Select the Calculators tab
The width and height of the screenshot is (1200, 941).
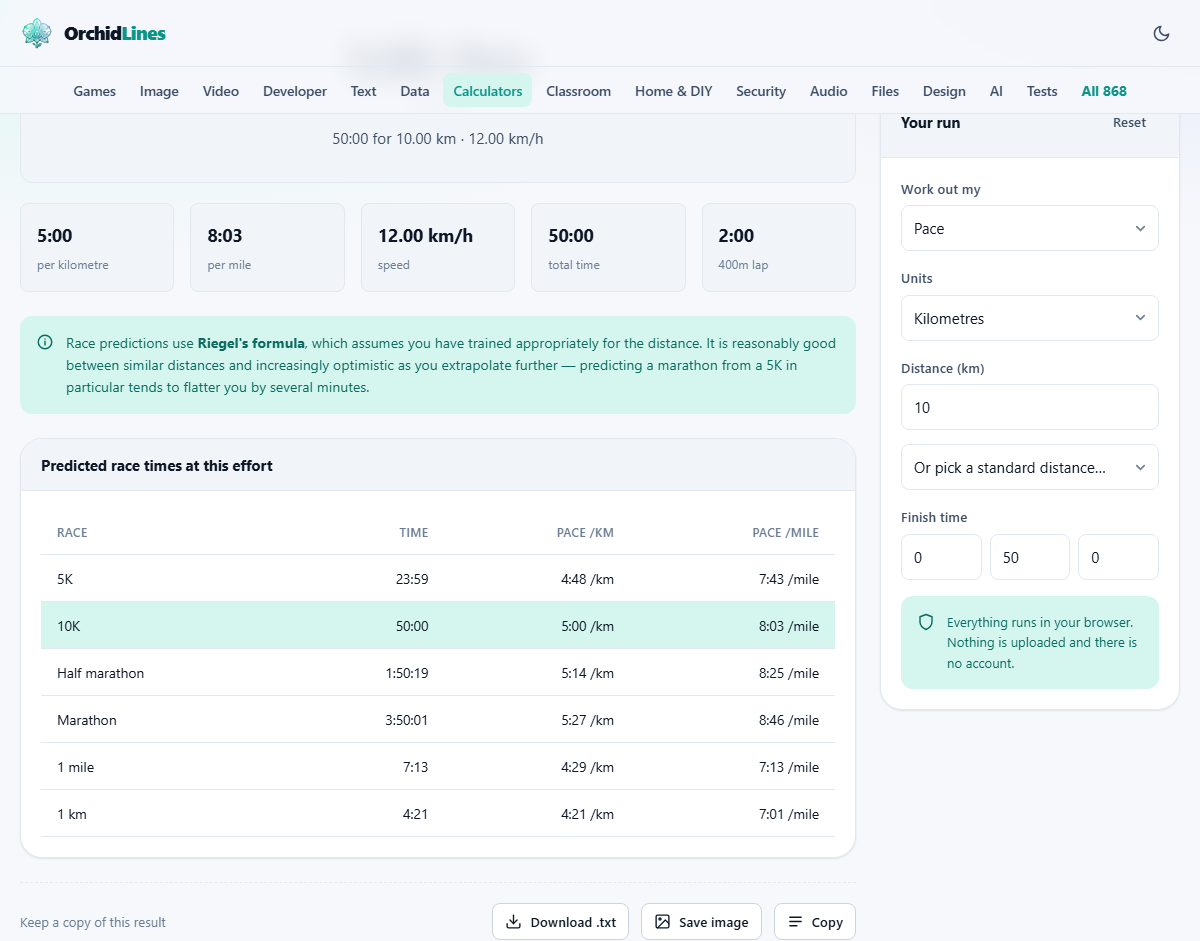pos(488,91)
